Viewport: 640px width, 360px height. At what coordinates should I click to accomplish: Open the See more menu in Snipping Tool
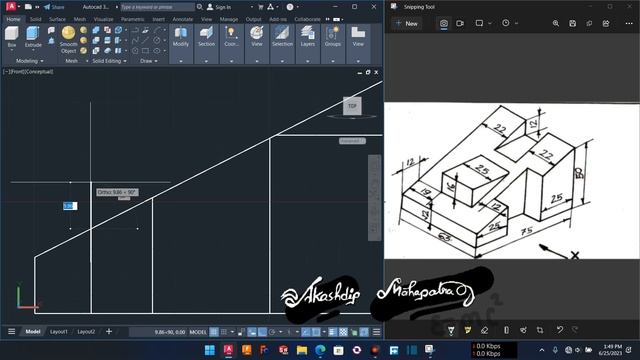click(x=629, y=23)
